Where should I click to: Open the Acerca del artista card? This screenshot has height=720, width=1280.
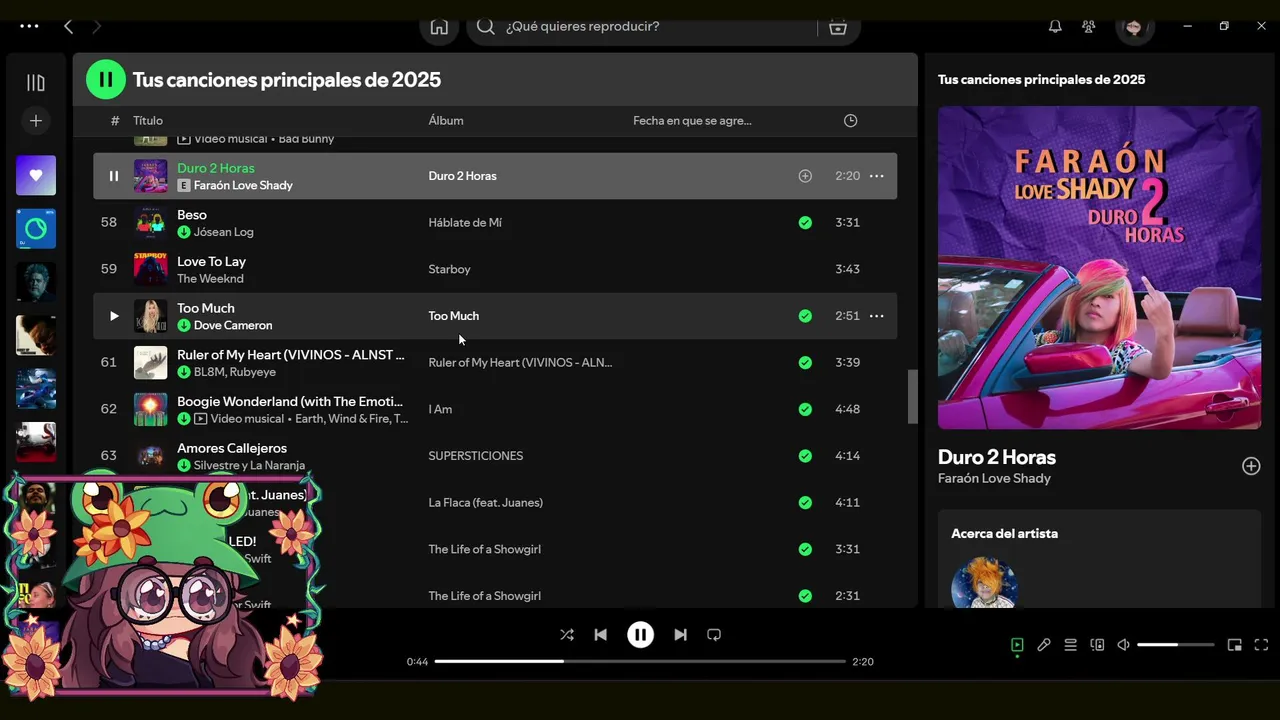pos(1099,559)
